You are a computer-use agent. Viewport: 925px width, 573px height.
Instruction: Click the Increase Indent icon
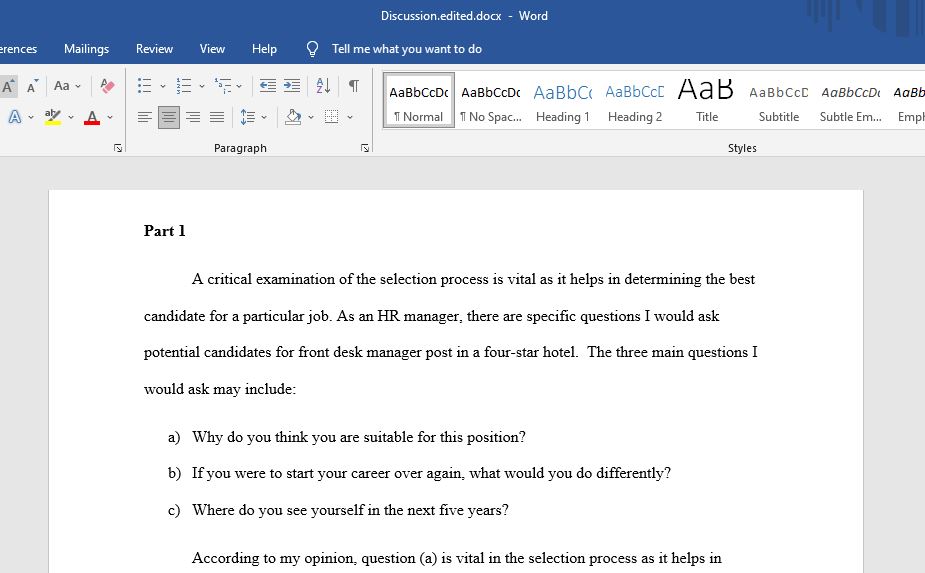(x=292, y=86)
